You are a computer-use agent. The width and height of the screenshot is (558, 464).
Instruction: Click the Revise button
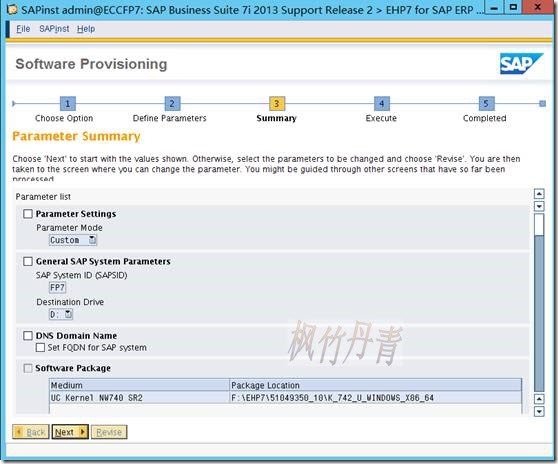coord(109,432)
